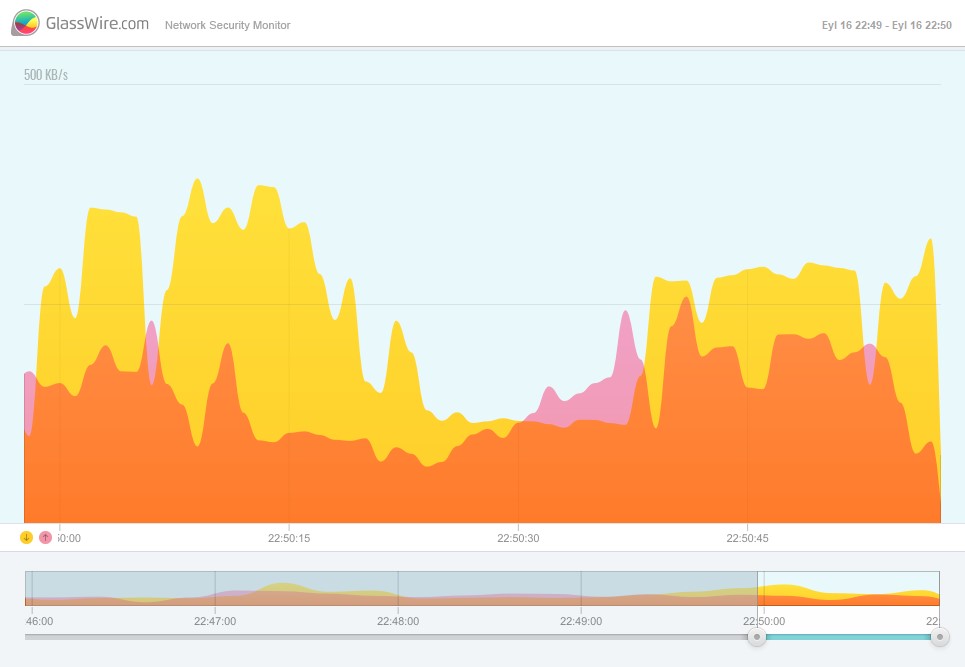Grab the left timeline range slider handle
The width and height of the screenshot is (965, 667).
tap(757, 637)
